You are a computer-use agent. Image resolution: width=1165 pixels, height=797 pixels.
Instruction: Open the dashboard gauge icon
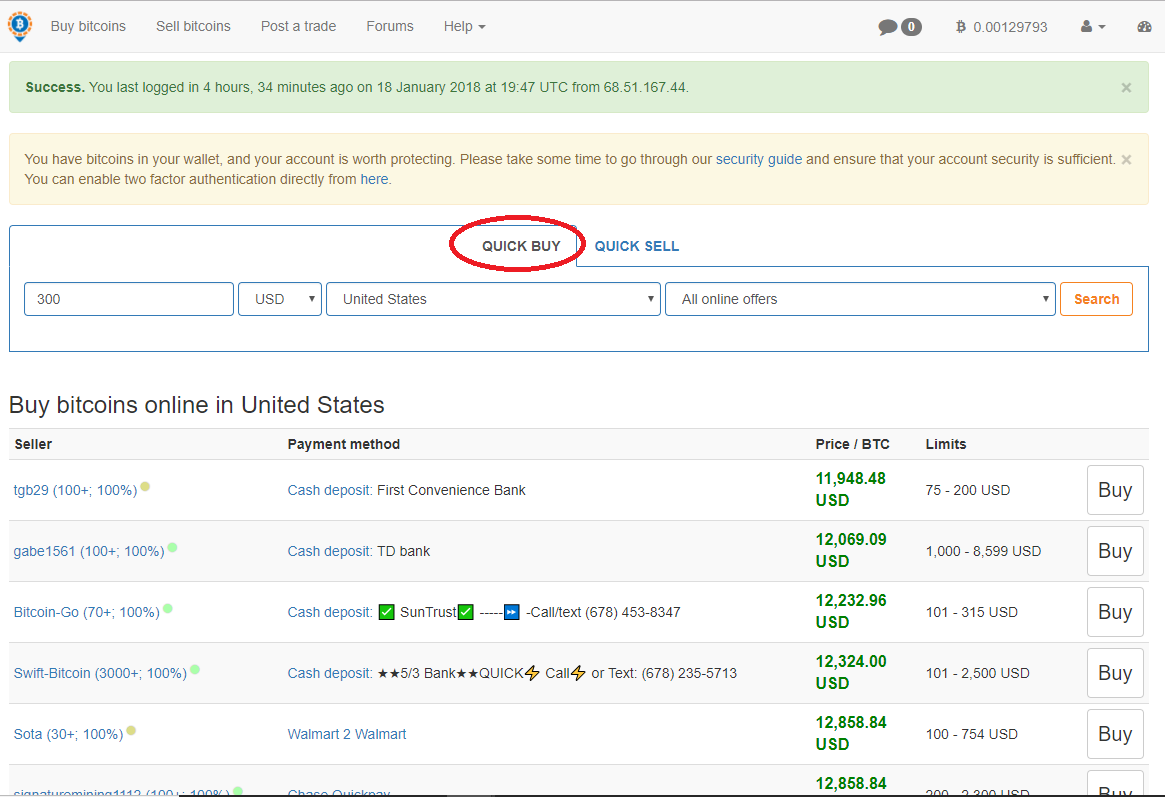[x=1145, y=27]
